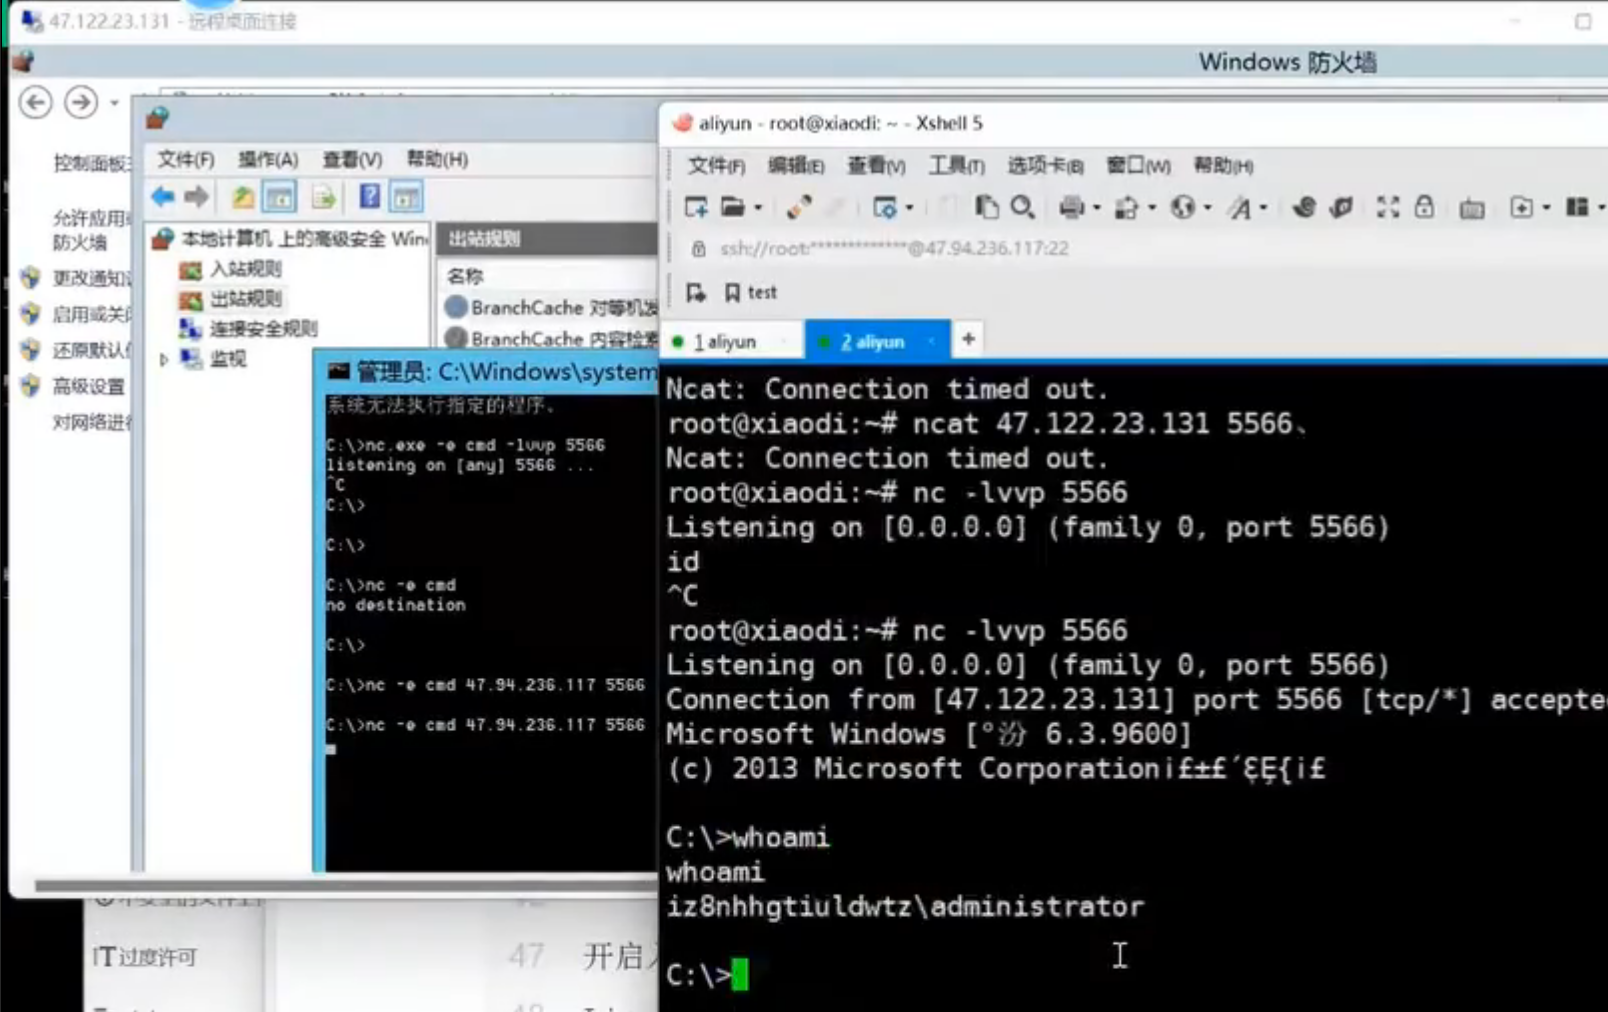The height and width of the screenshot is (1012, 1608).
Task: Switch to the '1 aliyun' session tab
Action: pyautogui.click(x=730, y=341)
